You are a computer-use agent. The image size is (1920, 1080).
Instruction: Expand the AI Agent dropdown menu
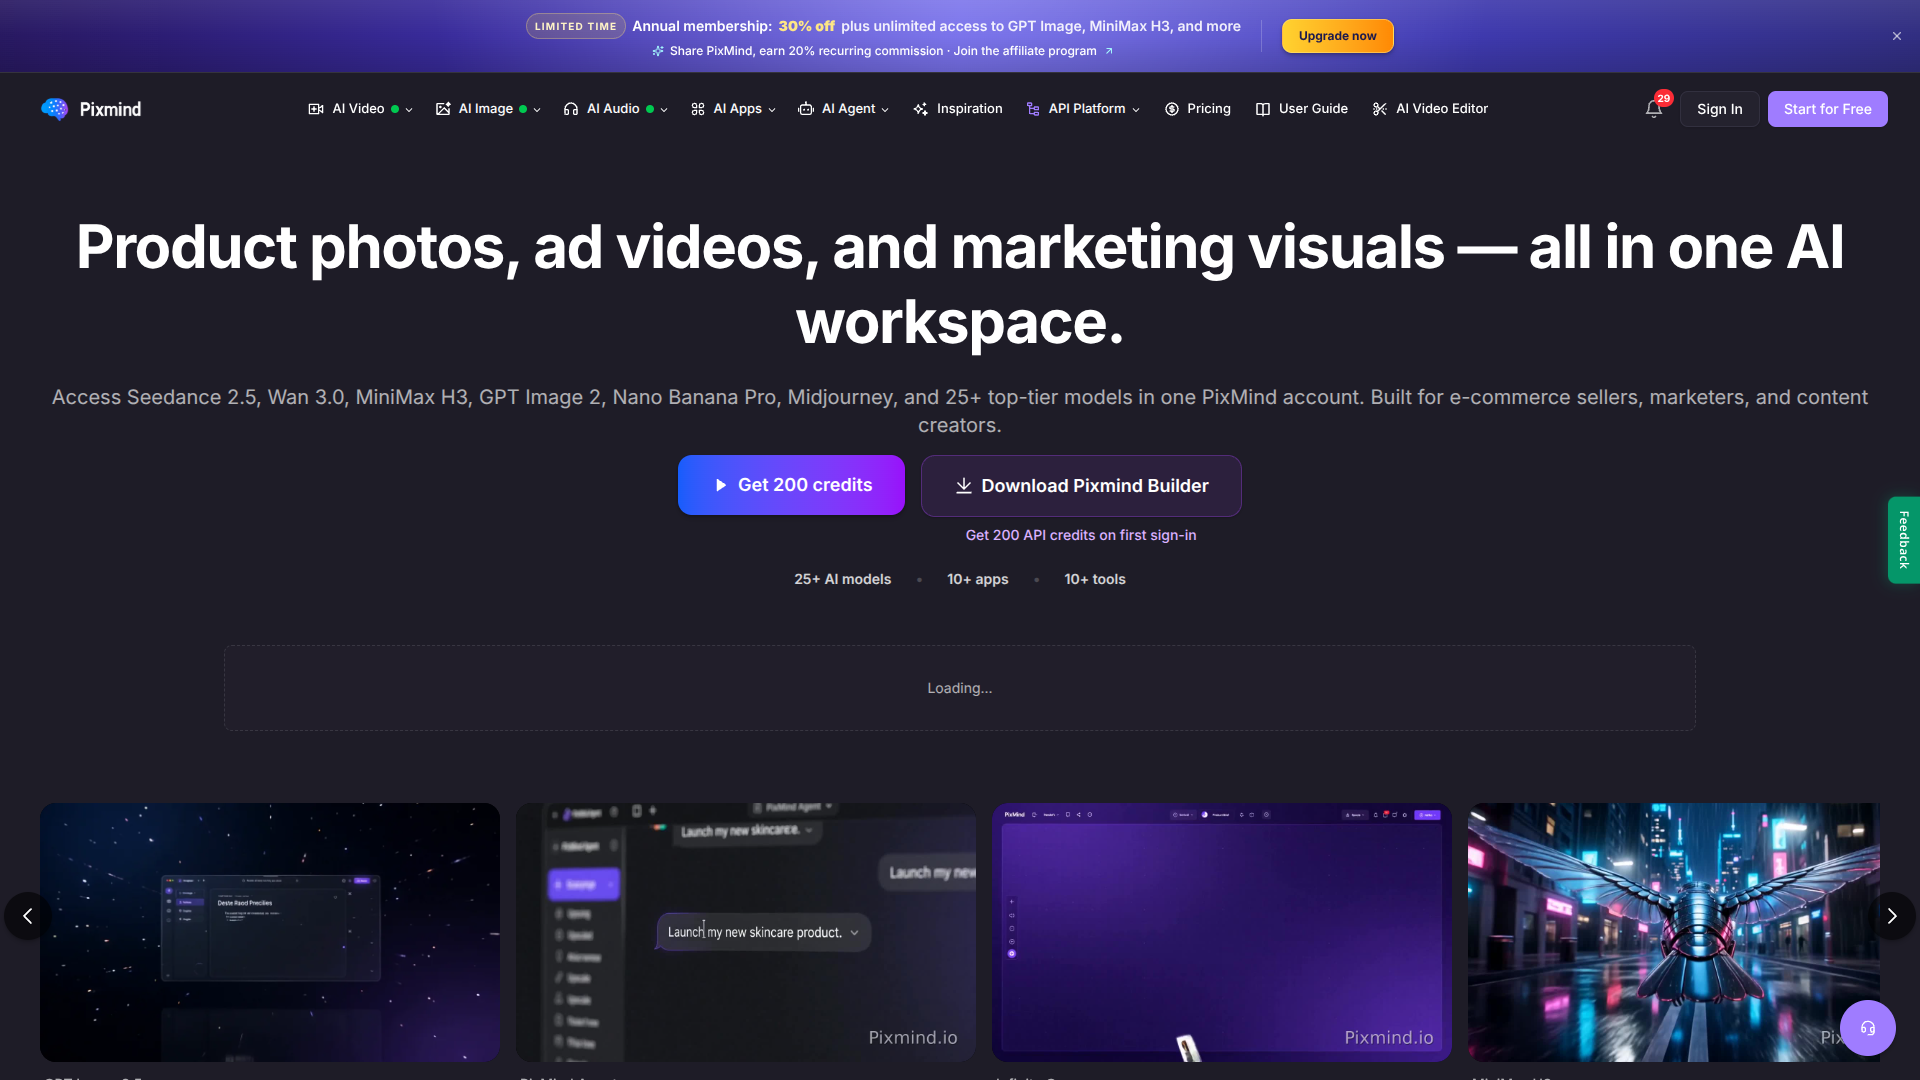click(x=843, y=109)
